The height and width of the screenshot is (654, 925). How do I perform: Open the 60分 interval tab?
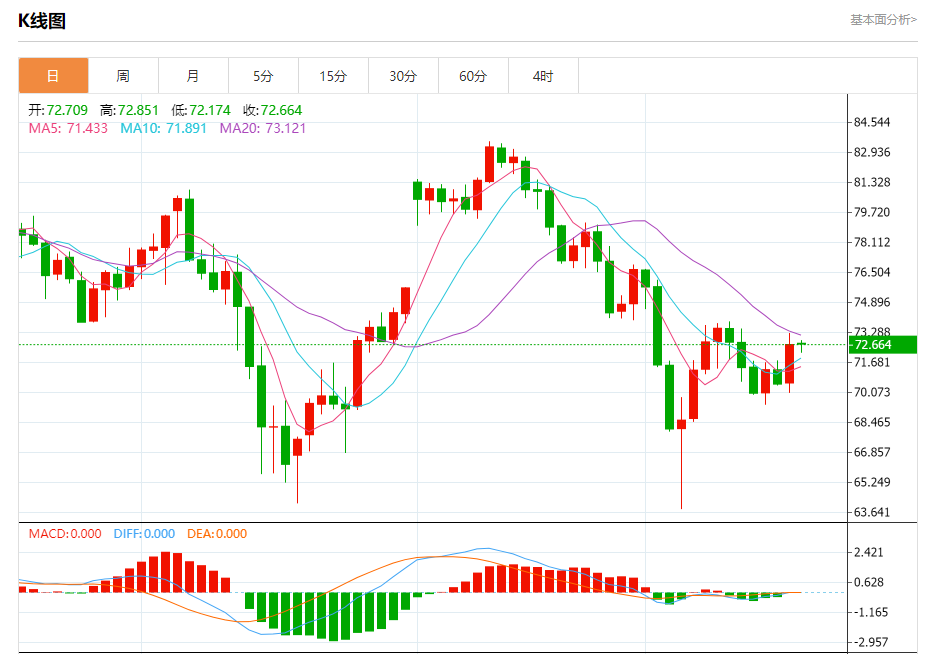pyautogui.click(x=473, y=75)
